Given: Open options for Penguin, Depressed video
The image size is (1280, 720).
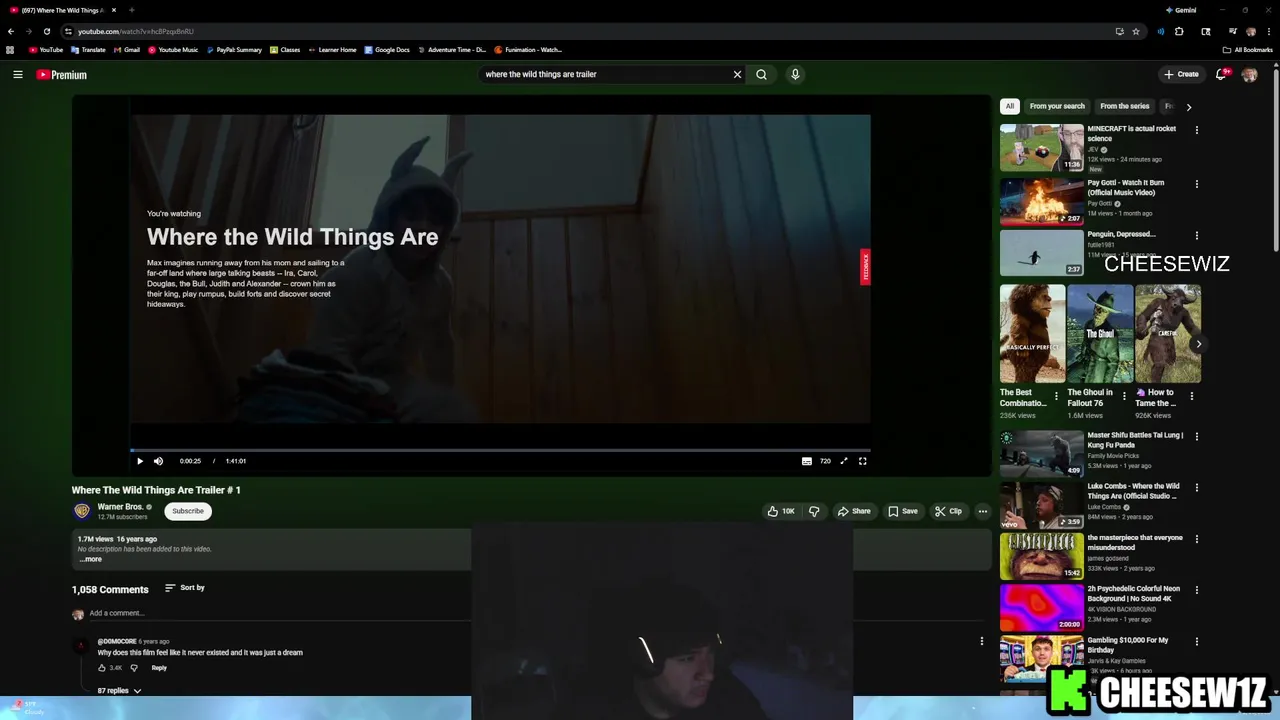Looking at the screenshot, I should click(x=1197, y=236).
